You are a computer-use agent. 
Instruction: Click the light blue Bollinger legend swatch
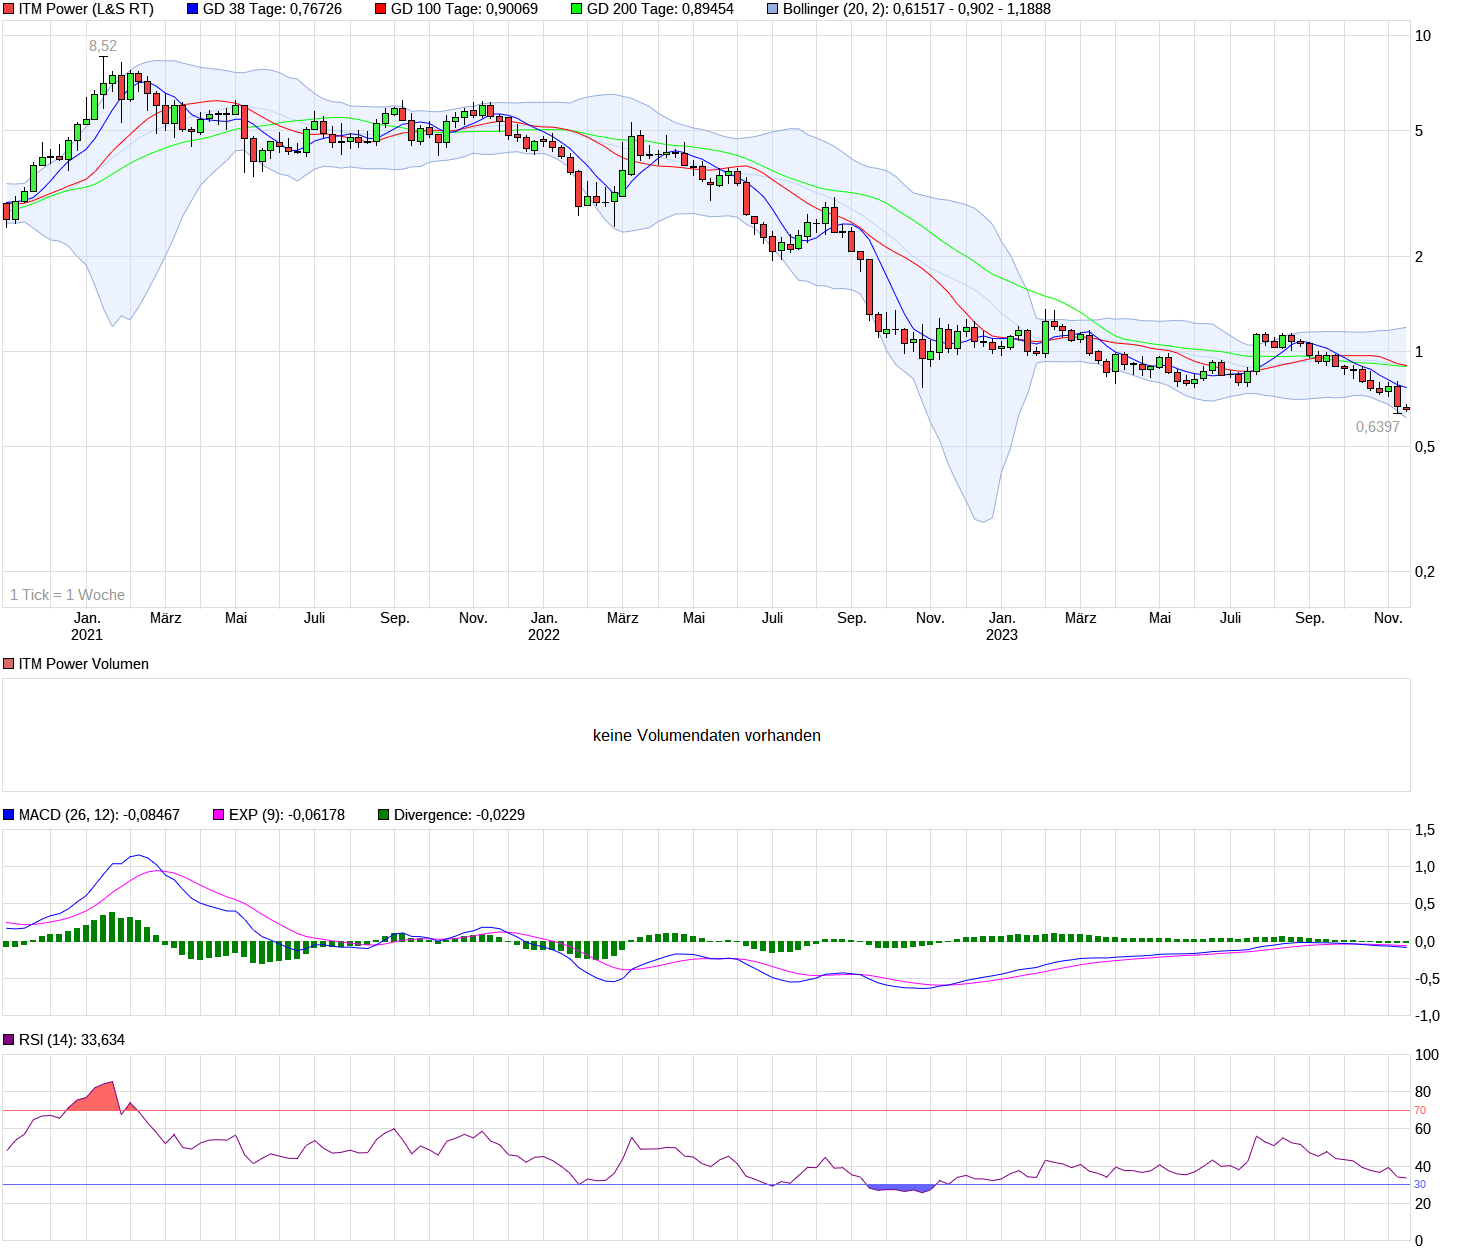(x=773, y=9)
